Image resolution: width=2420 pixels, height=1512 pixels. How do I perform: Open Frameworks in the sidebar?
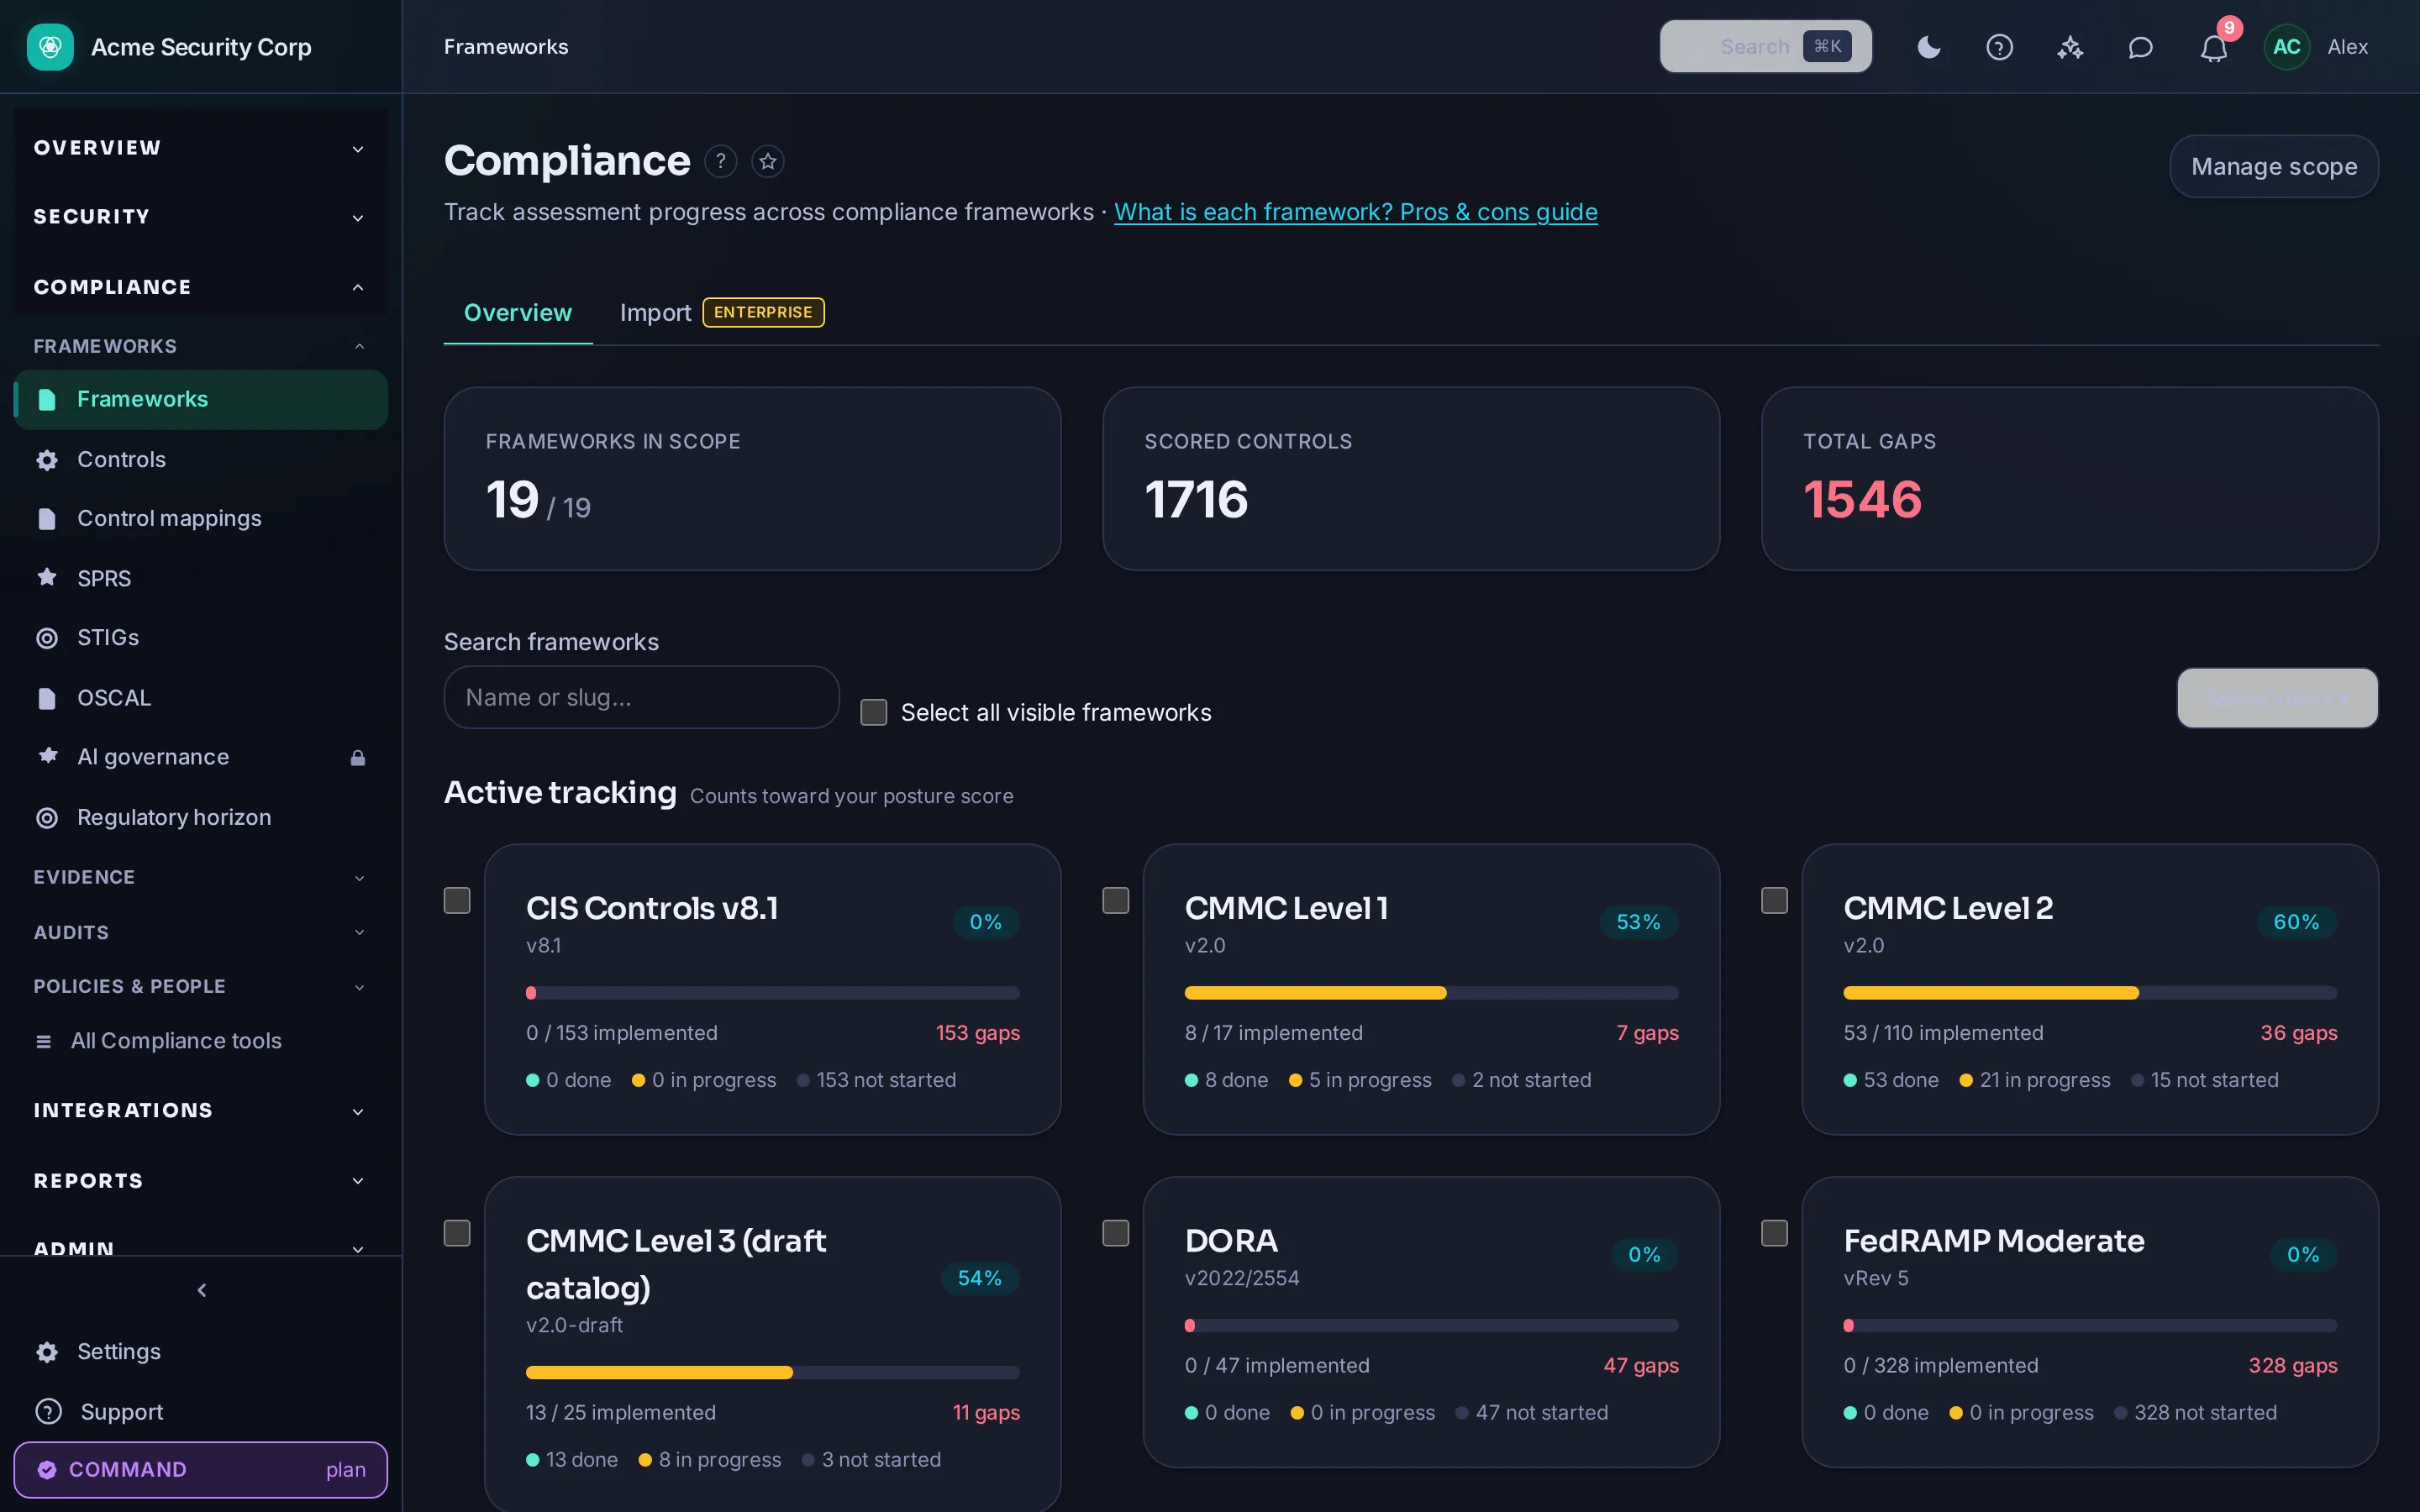[201, 399]
